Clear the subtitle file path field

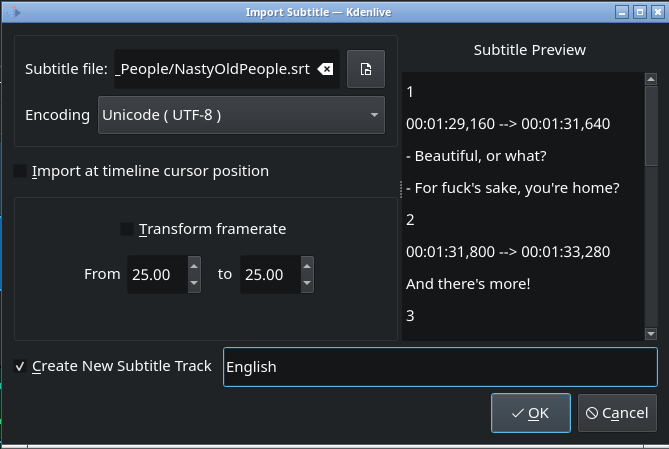tap(325, 70)
